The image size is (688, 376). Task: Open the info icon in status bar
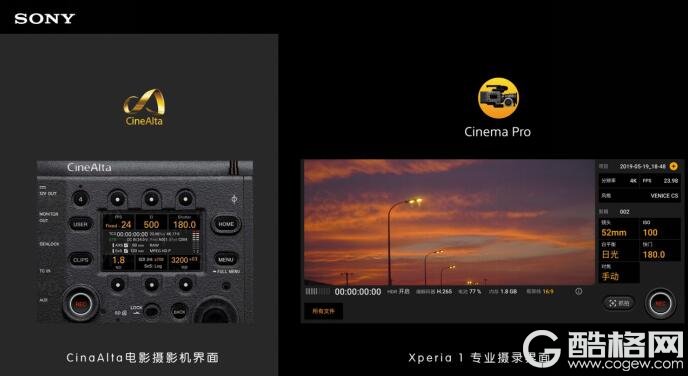pos(579,291)
